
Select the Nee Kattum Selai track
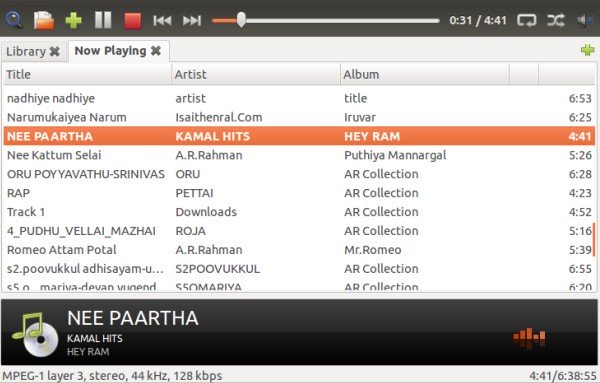click(x=299, y=155)
